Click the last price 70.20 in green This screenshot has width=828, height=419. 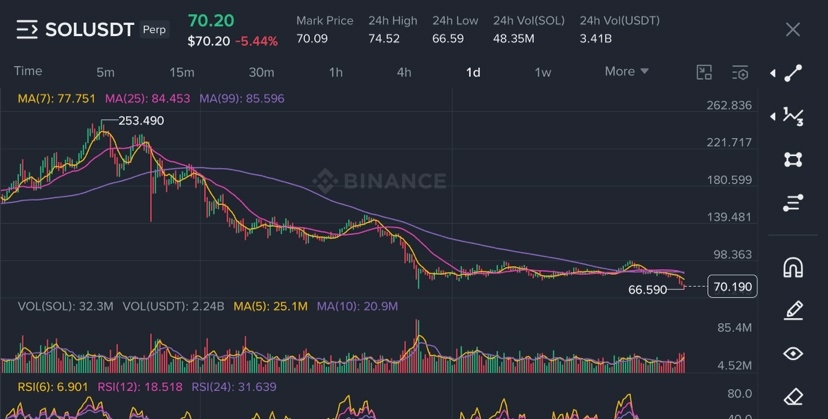[211, 21]
